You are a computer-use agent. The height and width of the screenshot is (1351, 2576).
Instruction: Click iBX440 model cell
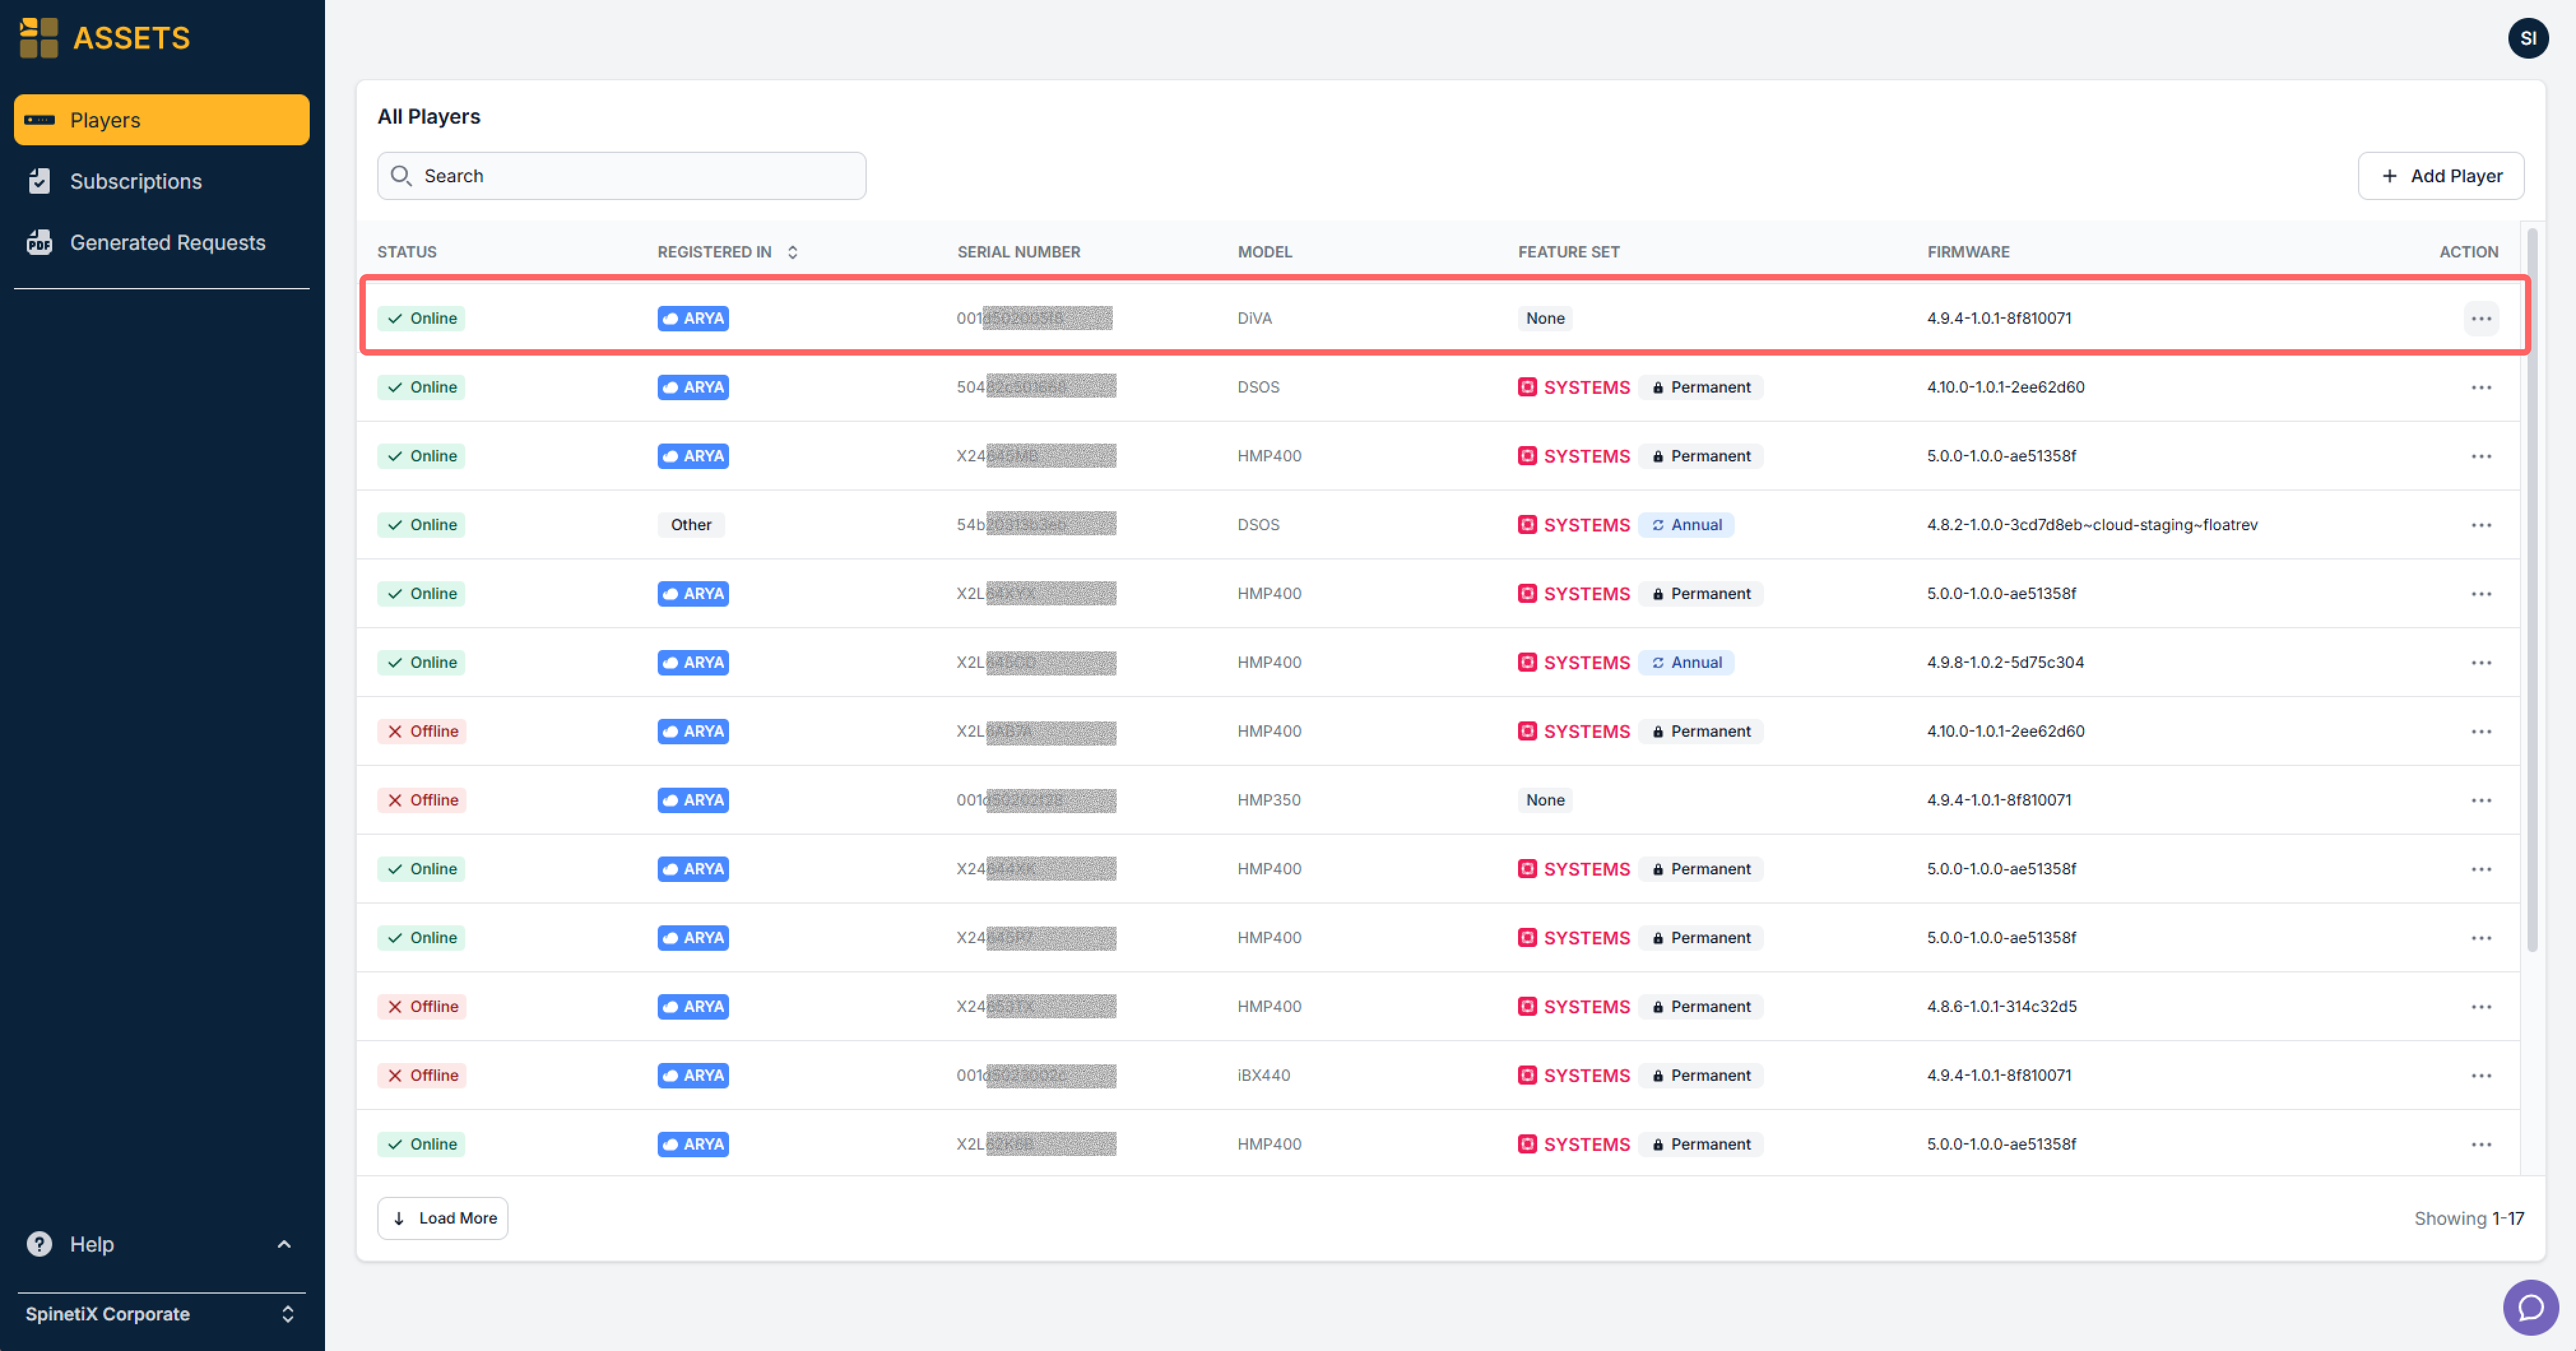point(1263,1075)
